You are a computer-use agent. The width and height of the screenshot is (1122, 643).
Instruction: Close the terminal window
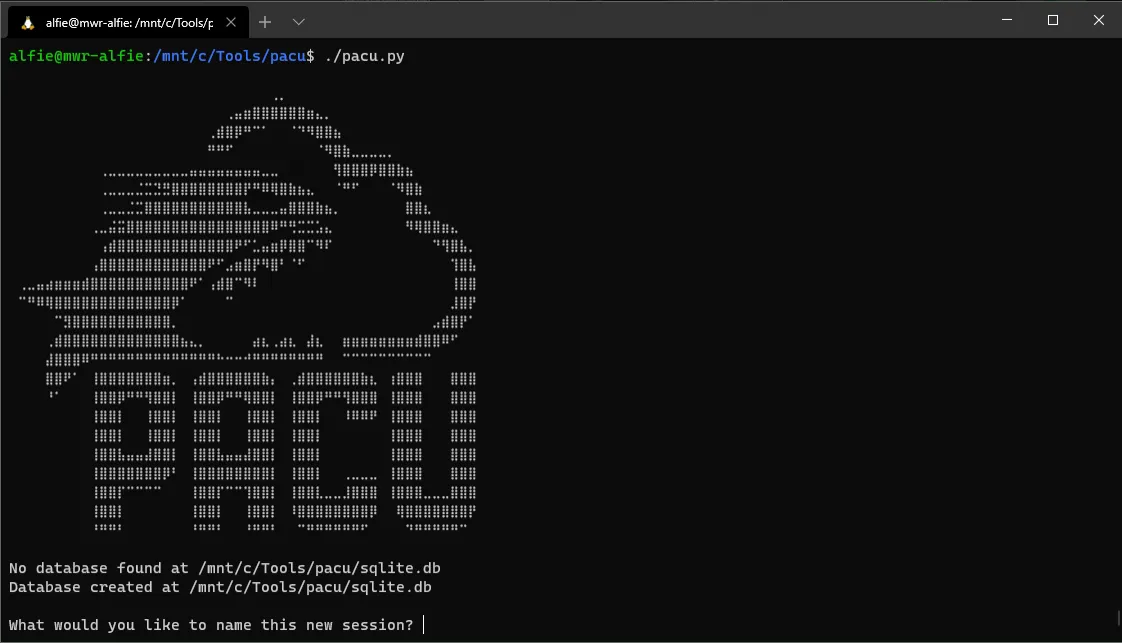(1098, 20)
